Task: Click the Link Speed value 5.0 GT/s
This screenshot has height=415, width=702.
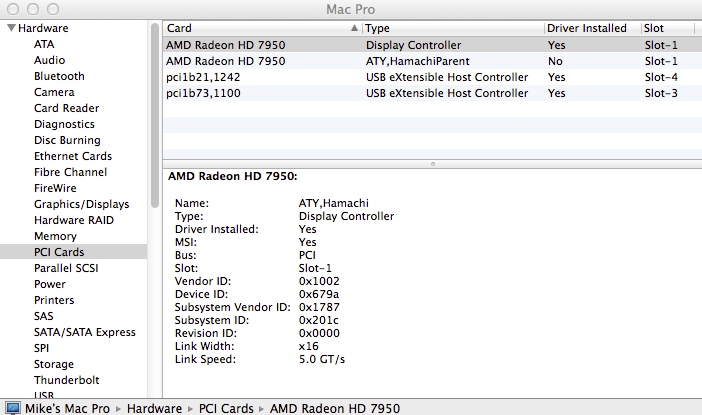Action: (x=322, y=359)
